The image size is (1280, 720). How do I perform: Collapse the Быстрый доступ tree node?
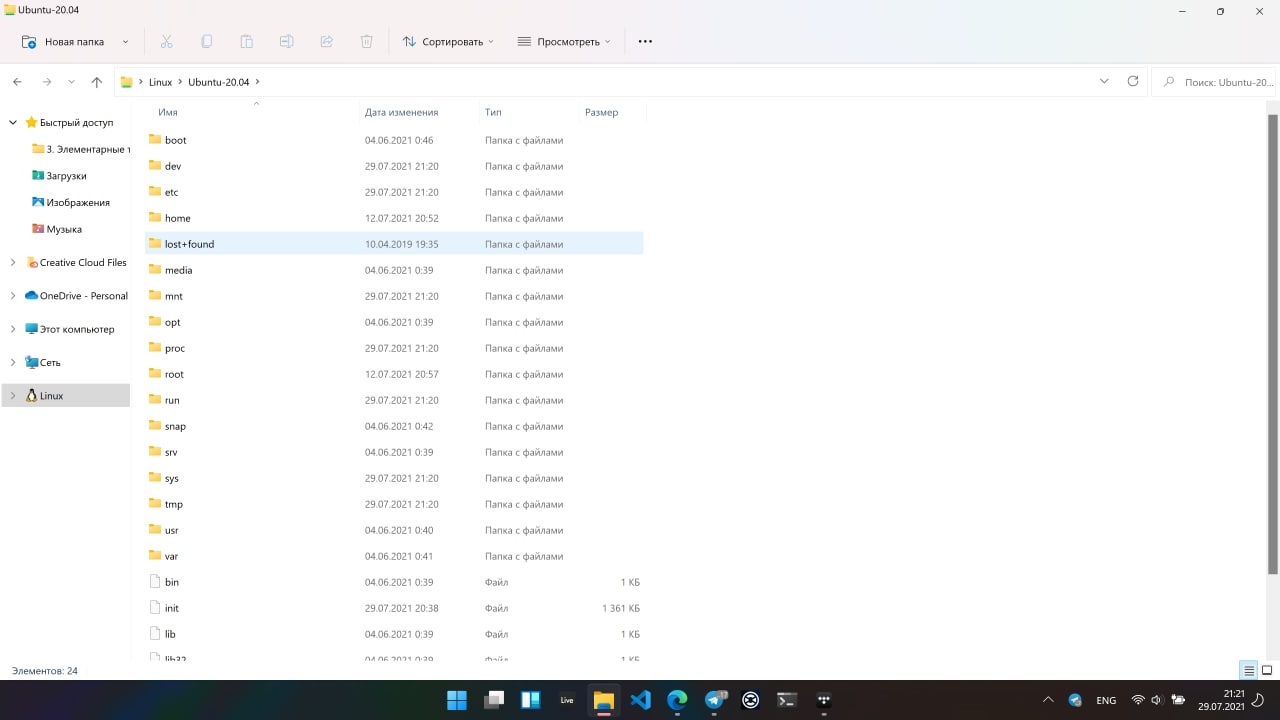(x=13, y=122)
